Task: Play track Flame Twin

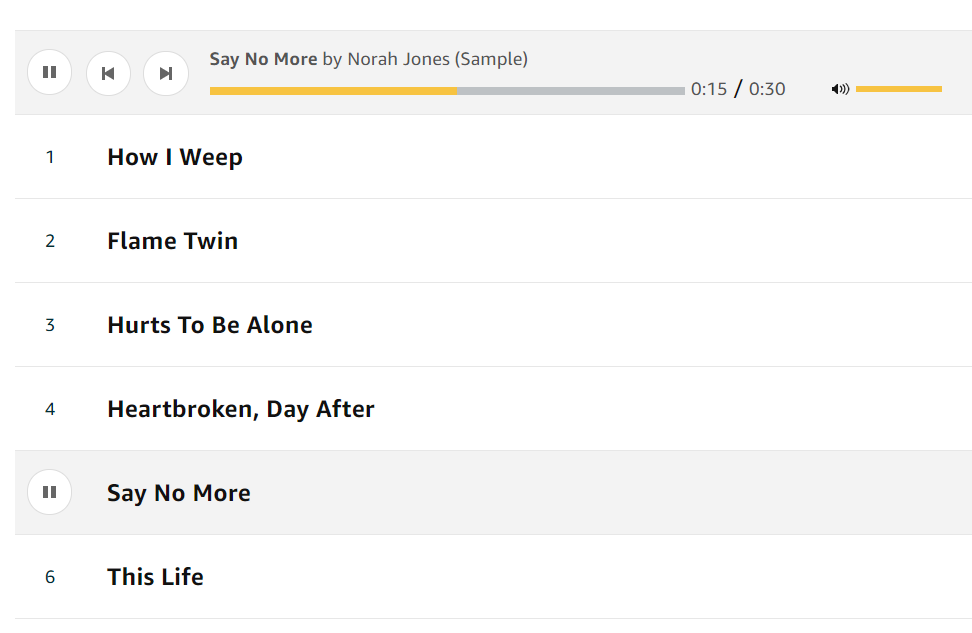Action: click(x=172, y=241)
